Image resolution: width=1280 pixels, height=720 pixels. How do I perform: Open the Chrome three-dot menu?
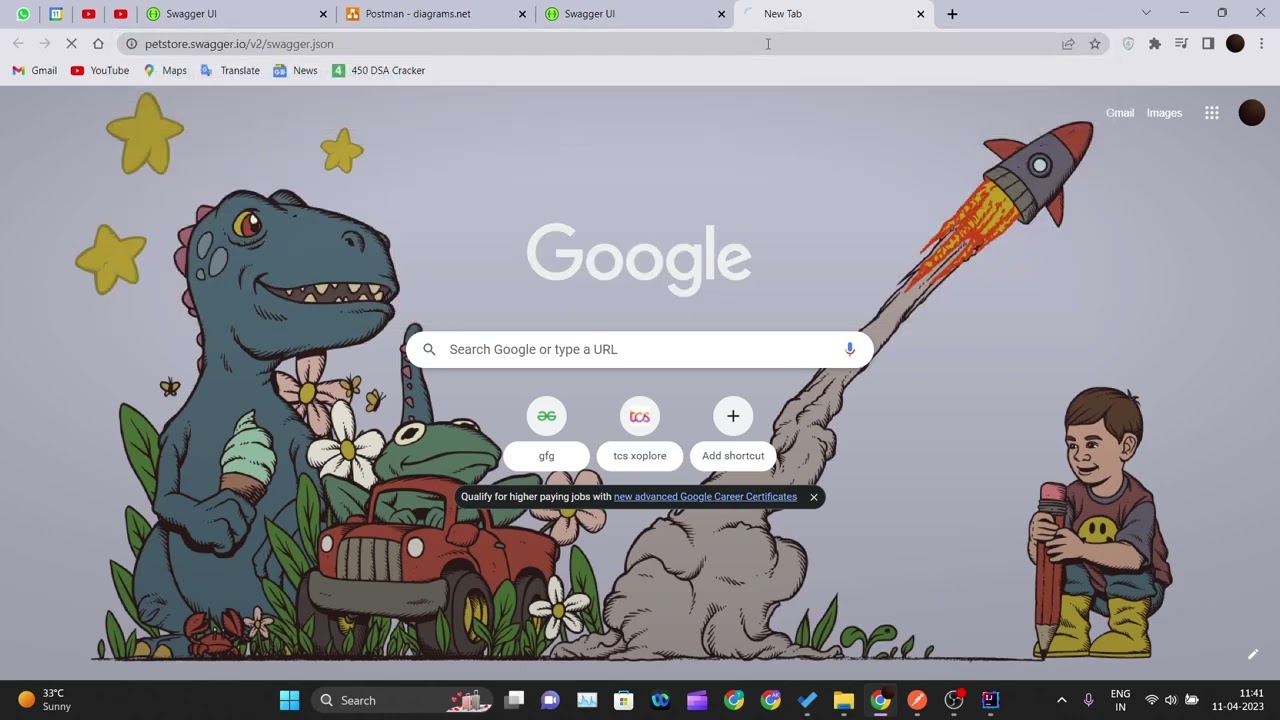[1262, 44]
